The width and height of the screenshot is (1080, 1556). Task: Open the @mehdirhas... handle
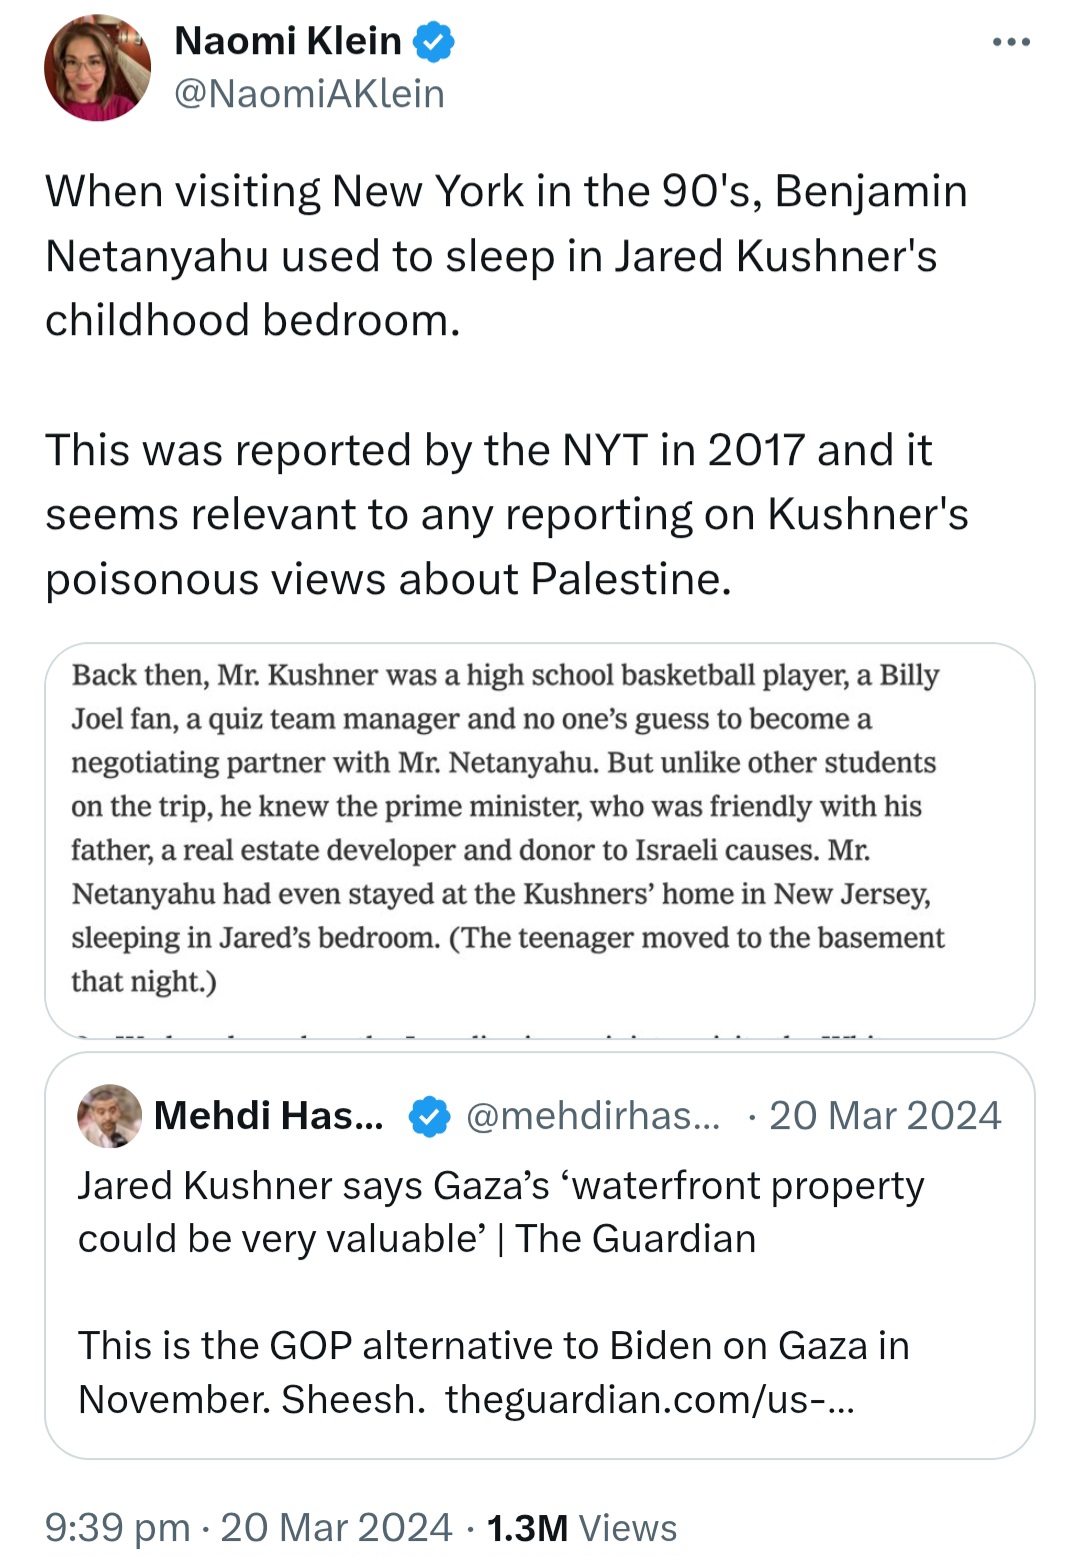593,1116
